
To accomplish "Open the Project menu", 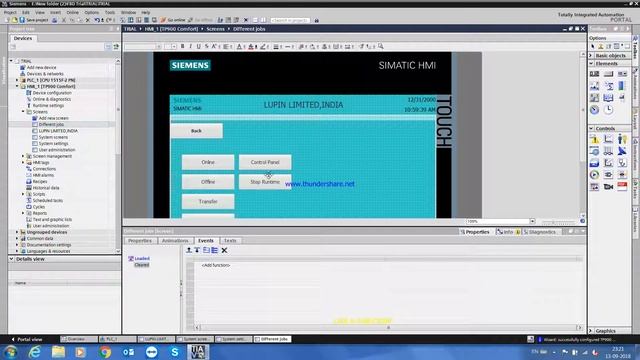I will 10,13.
